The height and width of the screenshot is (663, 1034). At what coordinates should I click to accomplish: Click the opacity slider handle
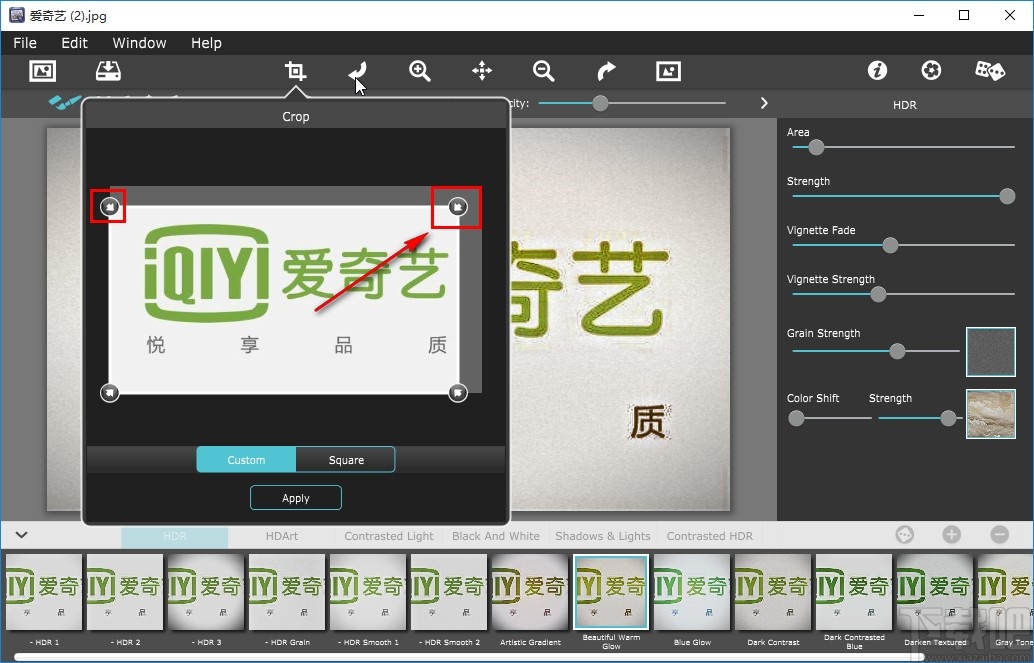pos(600,103)
